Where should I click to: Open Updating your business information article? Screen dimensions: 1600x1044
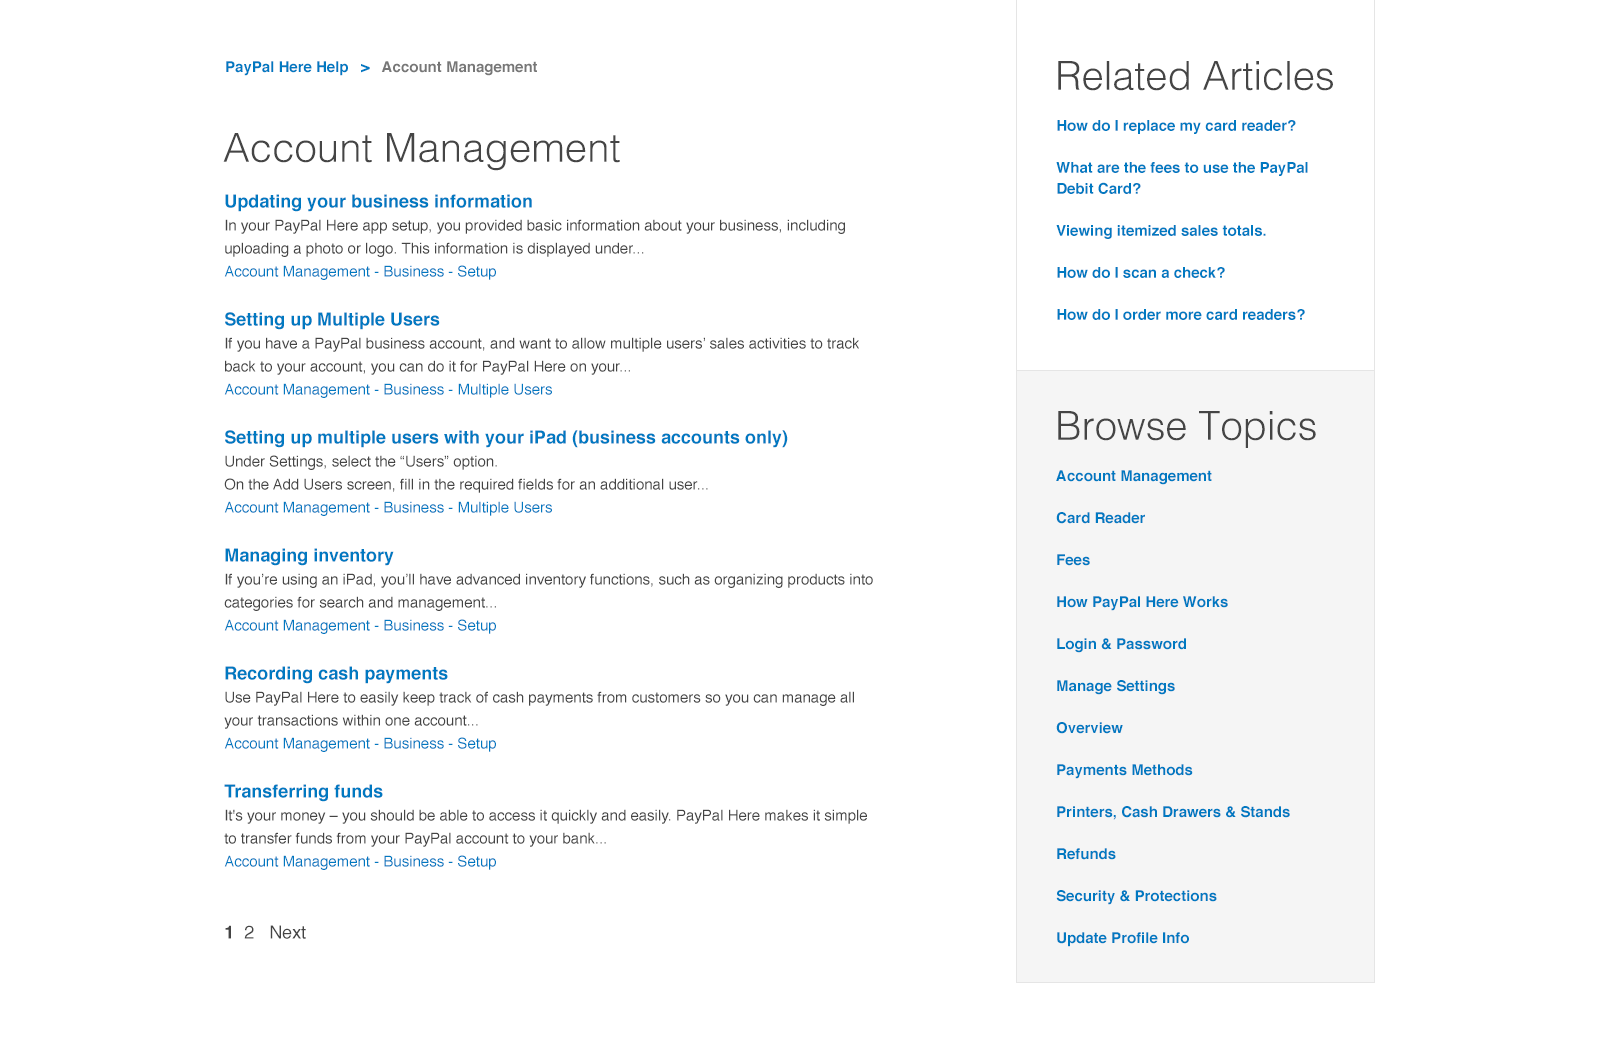click(x=378, y=201)
